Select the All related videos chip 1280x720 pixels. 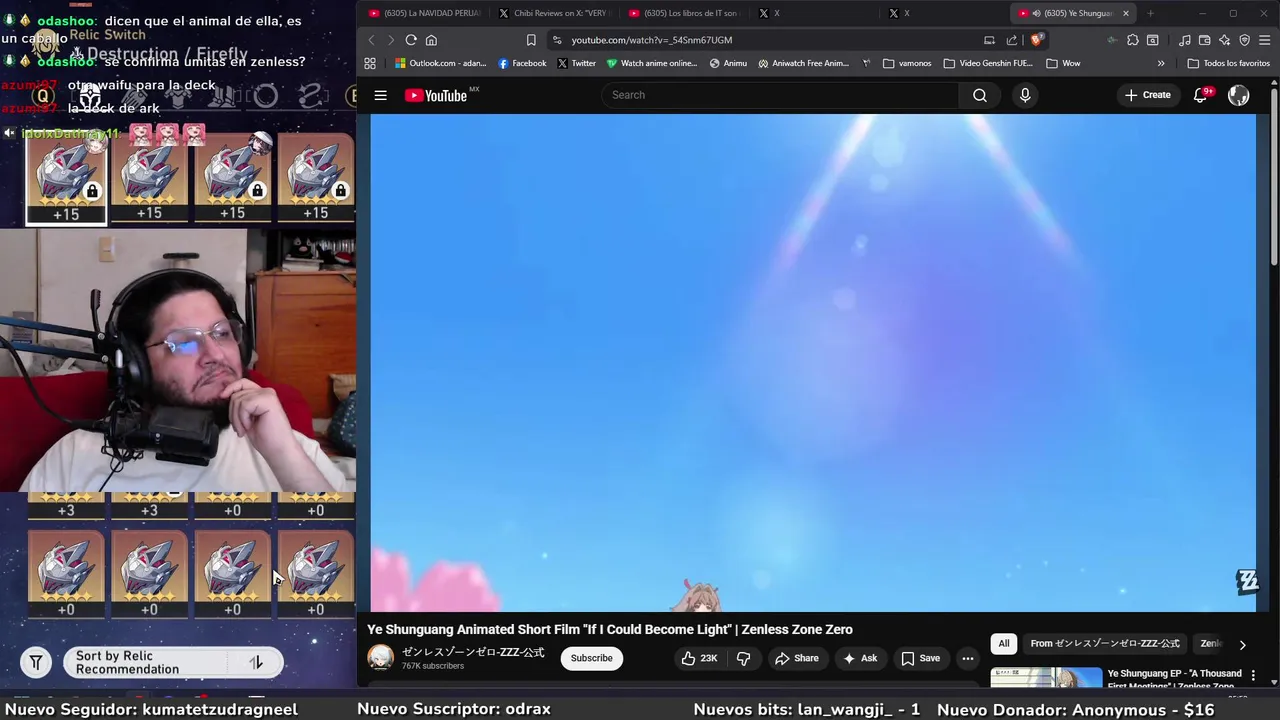click(1004, 644)
